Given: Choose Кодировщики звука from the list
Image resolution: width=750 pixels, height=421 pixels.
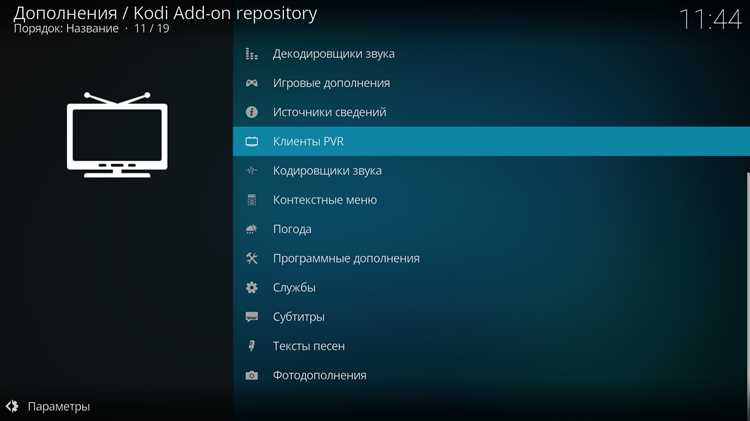Looking at the screenshot, I should pos(491,170).
